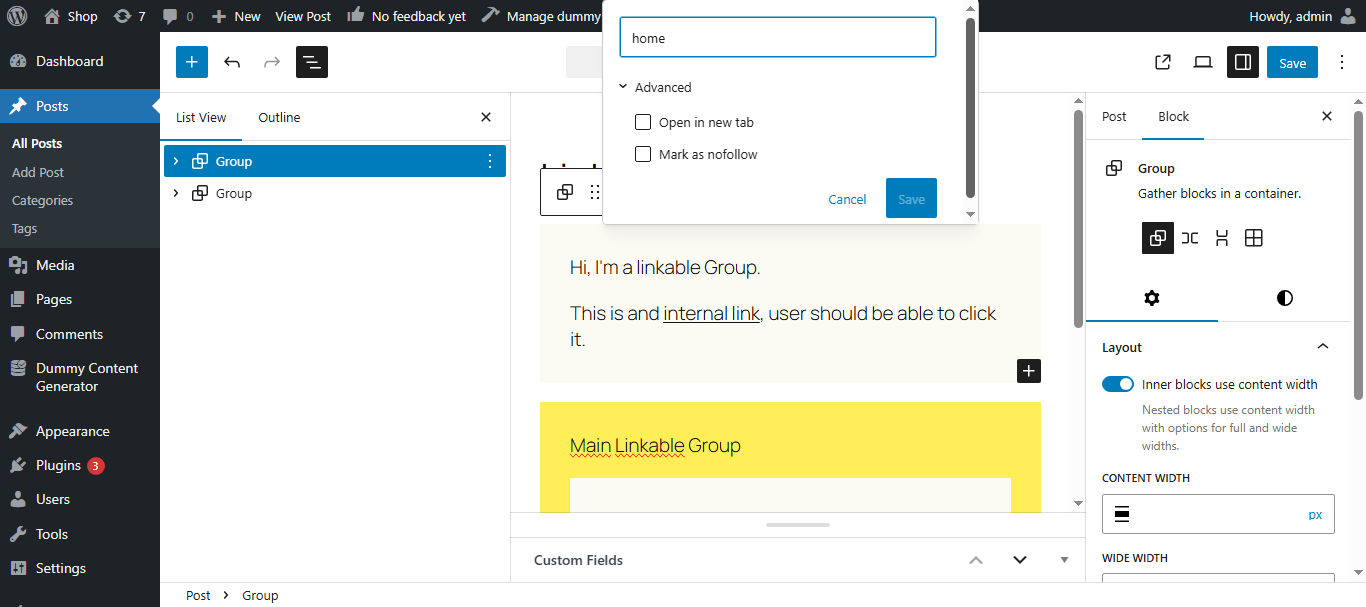Save the link in the popover
Image resolution: width=1366 pixels, height=607 pixels.
click(911, 198)
